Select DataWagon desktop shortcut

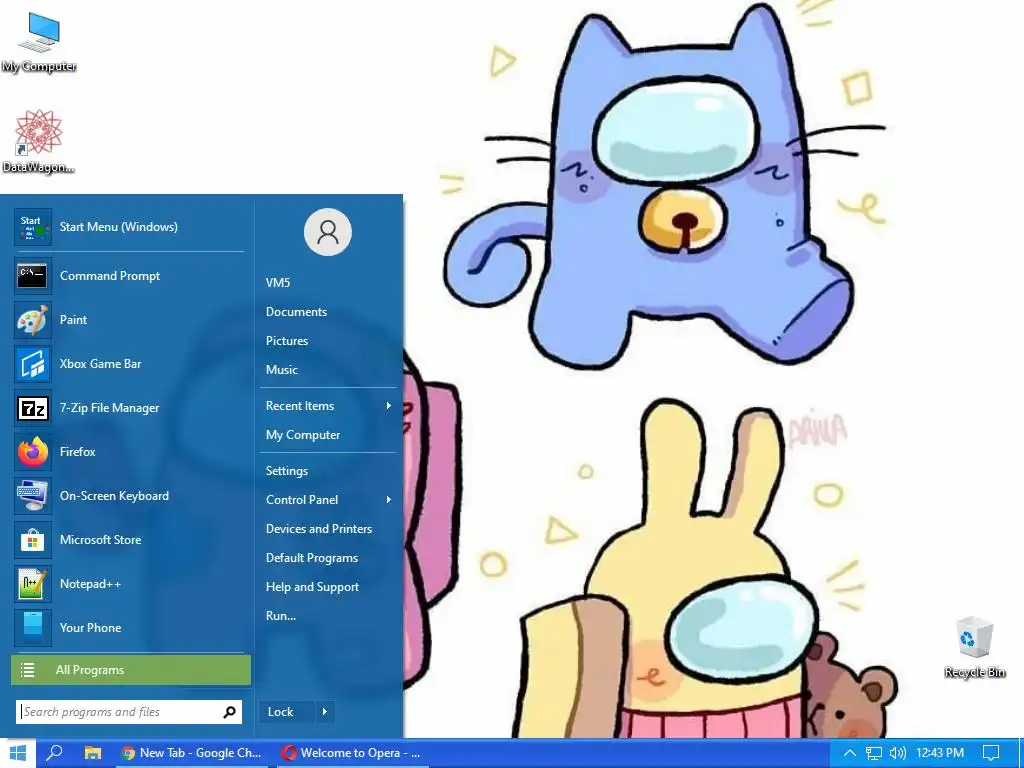point(39,142)
